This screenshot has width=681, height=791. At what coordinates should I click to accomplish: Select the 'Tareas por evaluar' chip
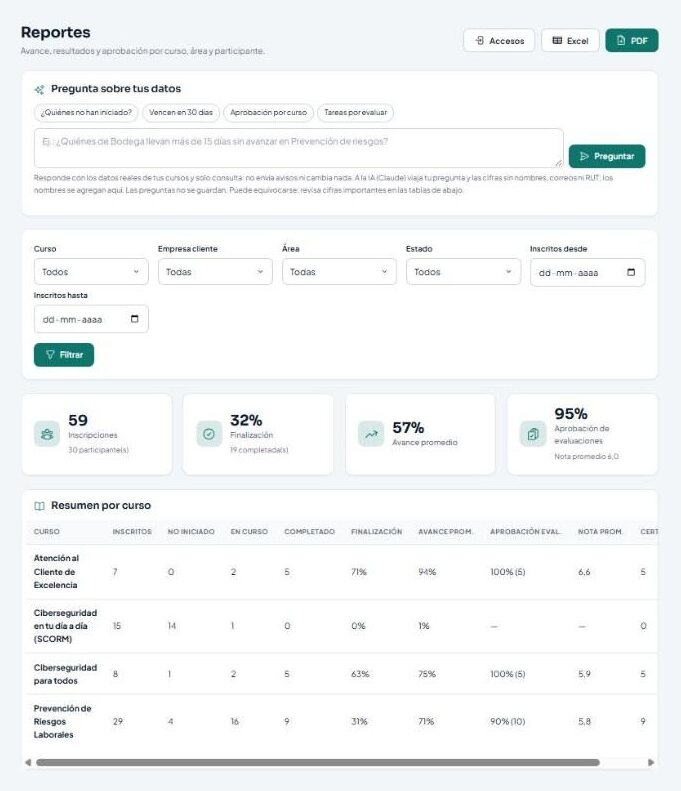[355, 112]
